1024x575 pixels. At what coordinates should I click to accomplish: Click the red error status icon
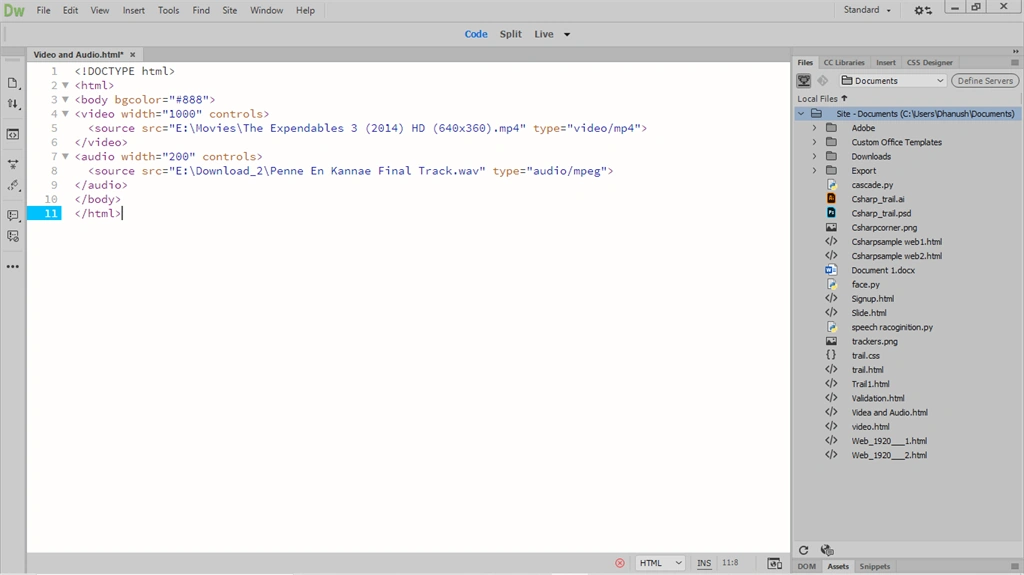[620, 563]
